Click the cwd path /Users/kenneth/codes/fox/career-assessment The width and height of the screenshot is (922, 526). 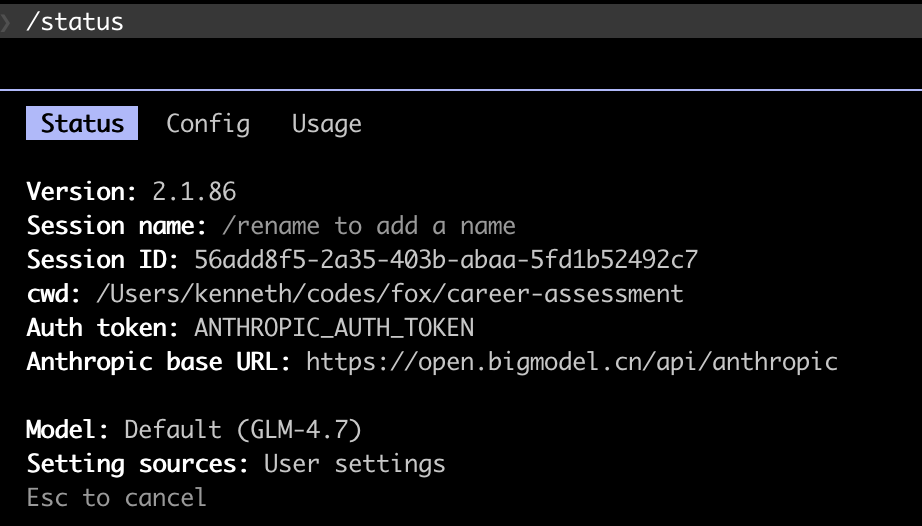click(x=390, y=294)
